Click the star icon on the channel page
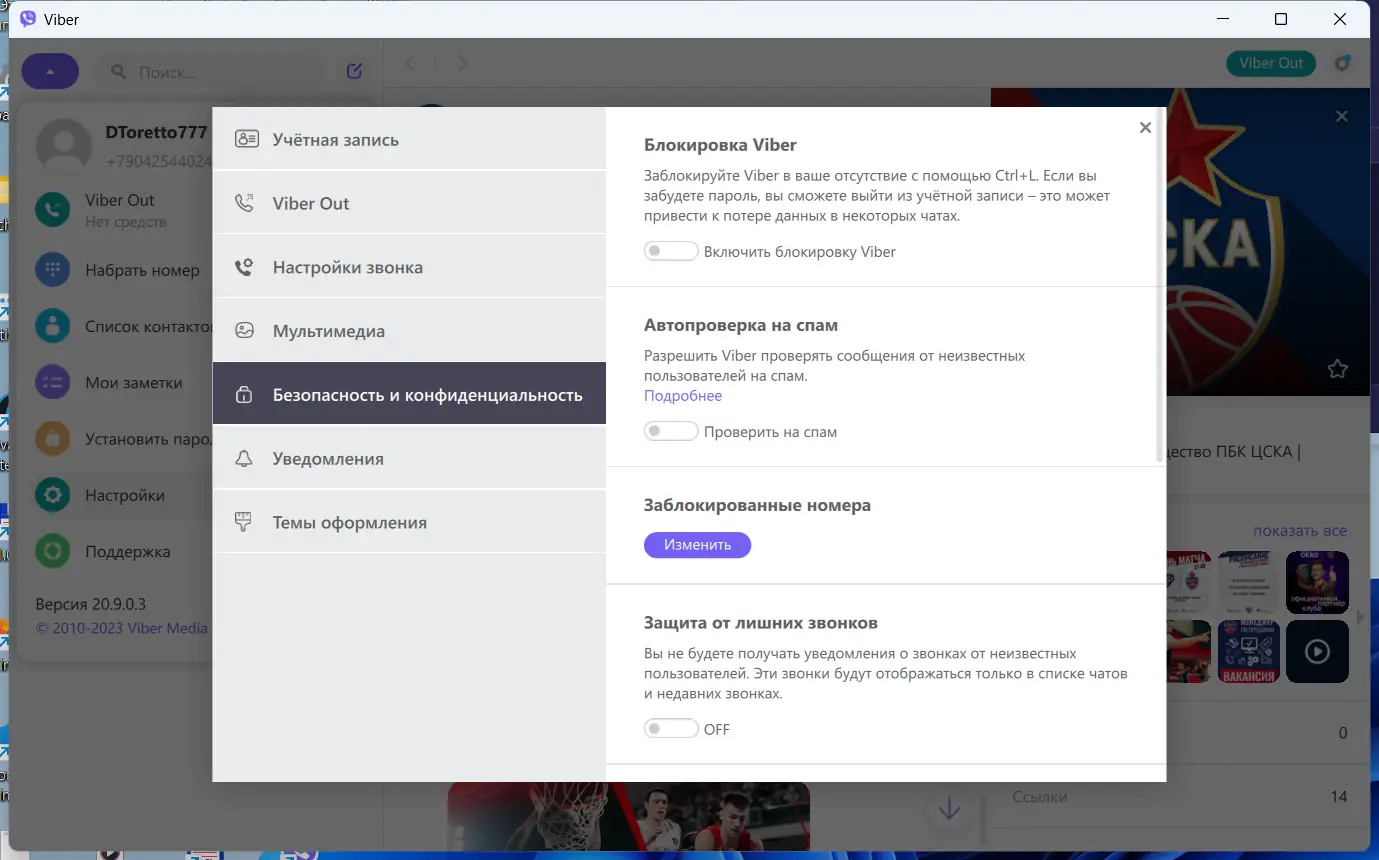 click(1338, 369)
